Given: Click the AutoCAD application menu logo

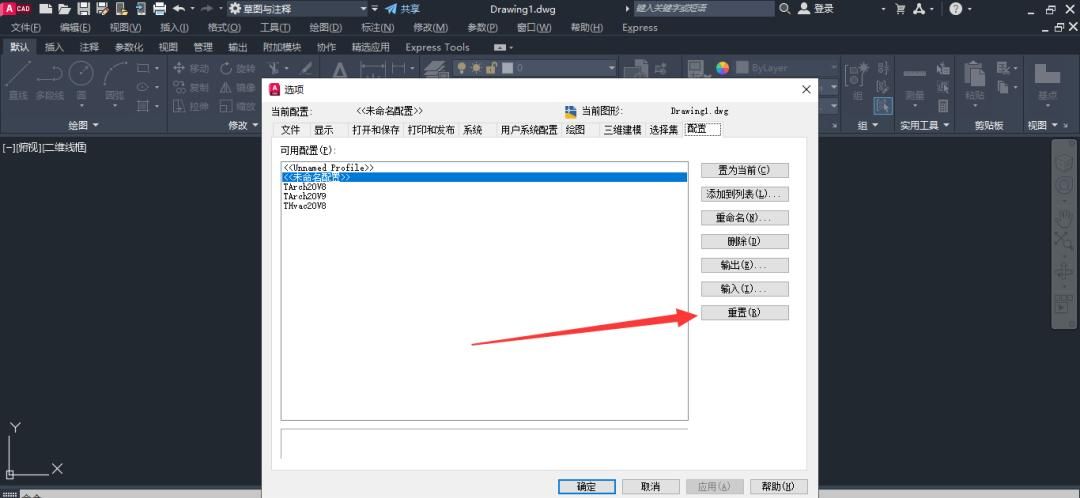Looking at the screenshot, I should 17,9.
